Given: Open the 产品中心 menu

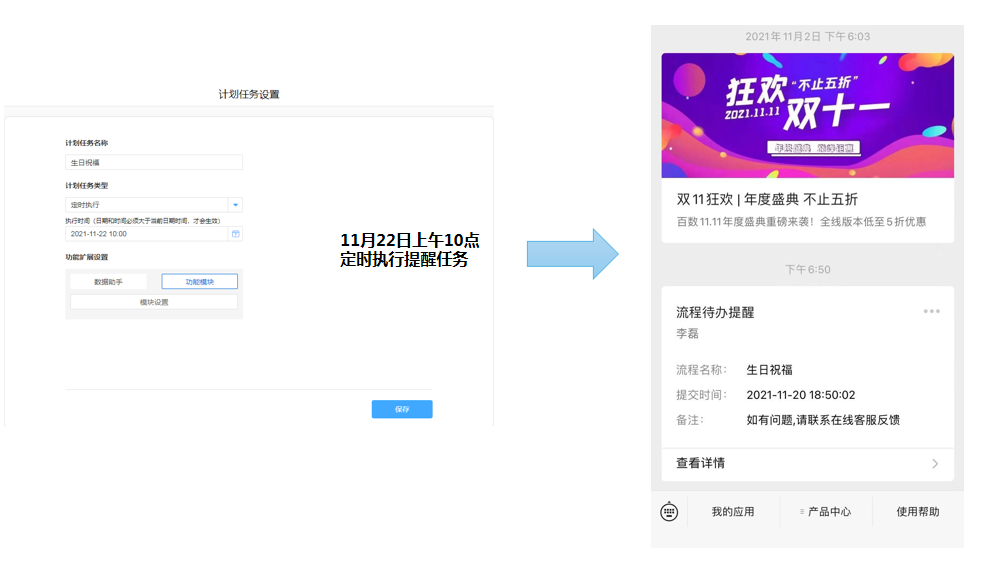Looking at the screenshot, I should coord(828,512).
